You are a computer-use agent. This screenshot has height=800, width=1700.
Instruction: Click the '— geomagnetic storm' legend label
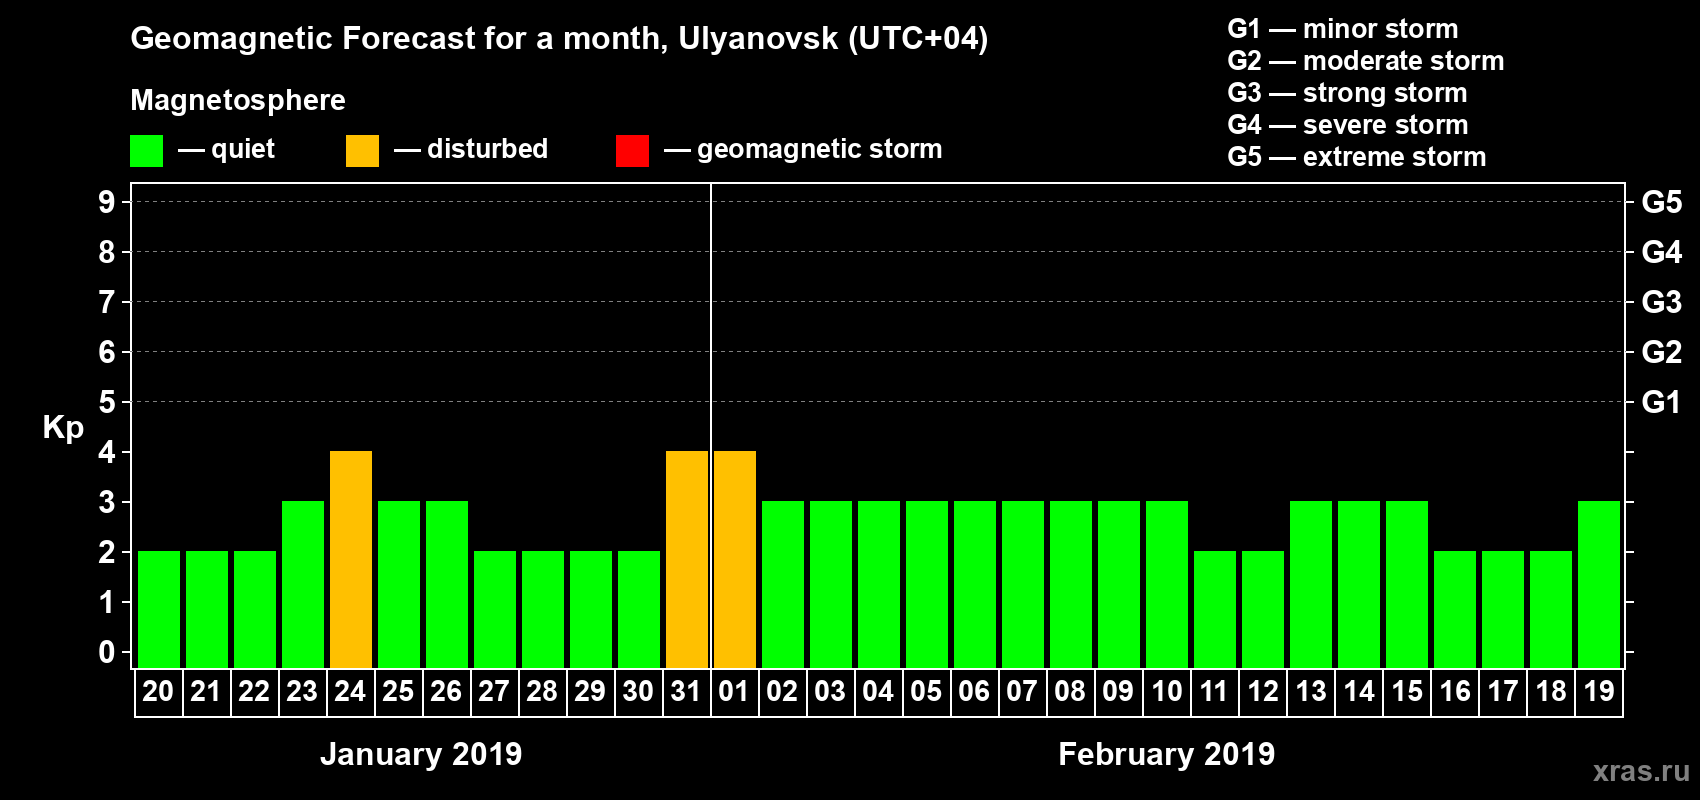pos(803,150)
